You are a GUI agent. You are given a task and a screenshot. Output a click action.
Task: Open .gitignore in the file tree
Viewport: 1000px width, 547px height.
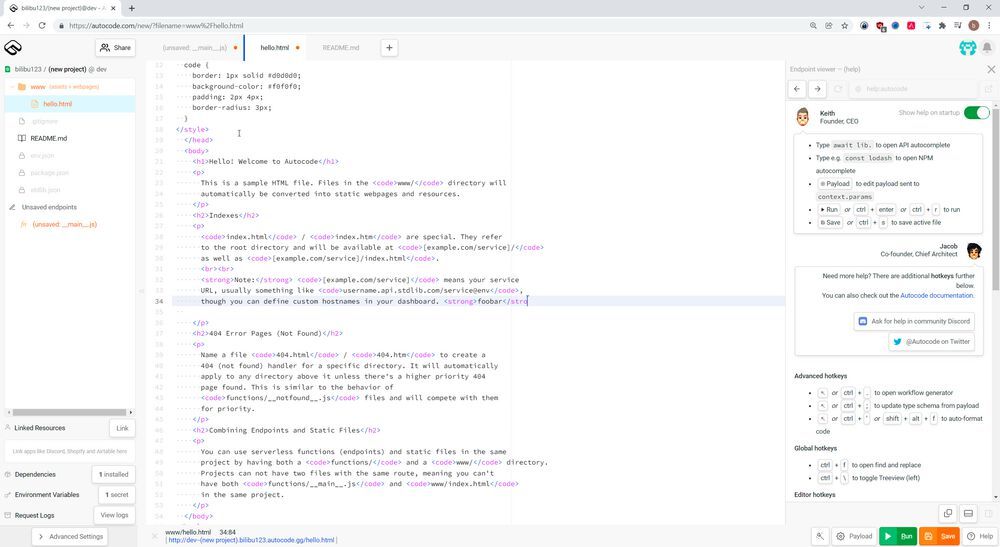coord(45,121)
